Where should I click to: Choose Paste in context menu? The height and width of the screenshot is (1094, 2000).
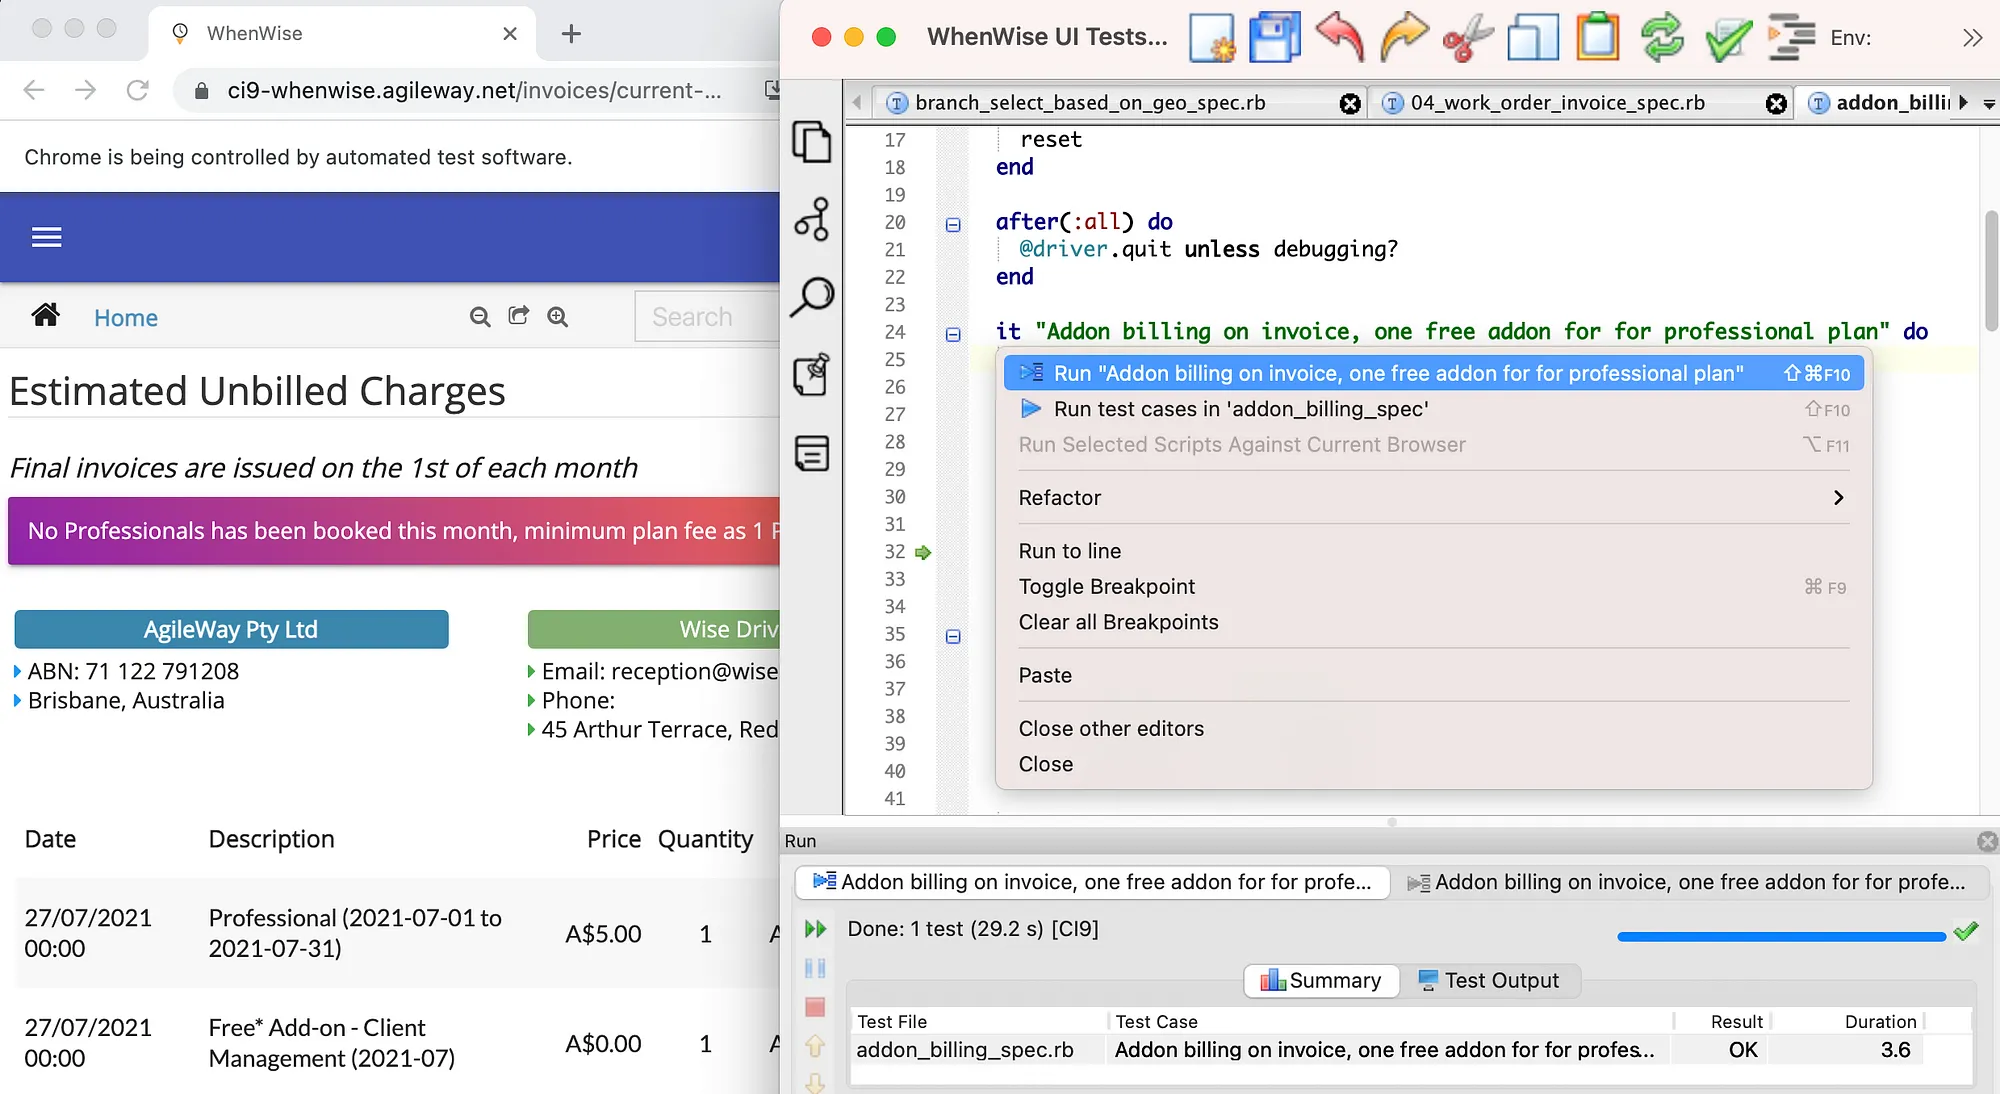click(x=1434, y=675)
